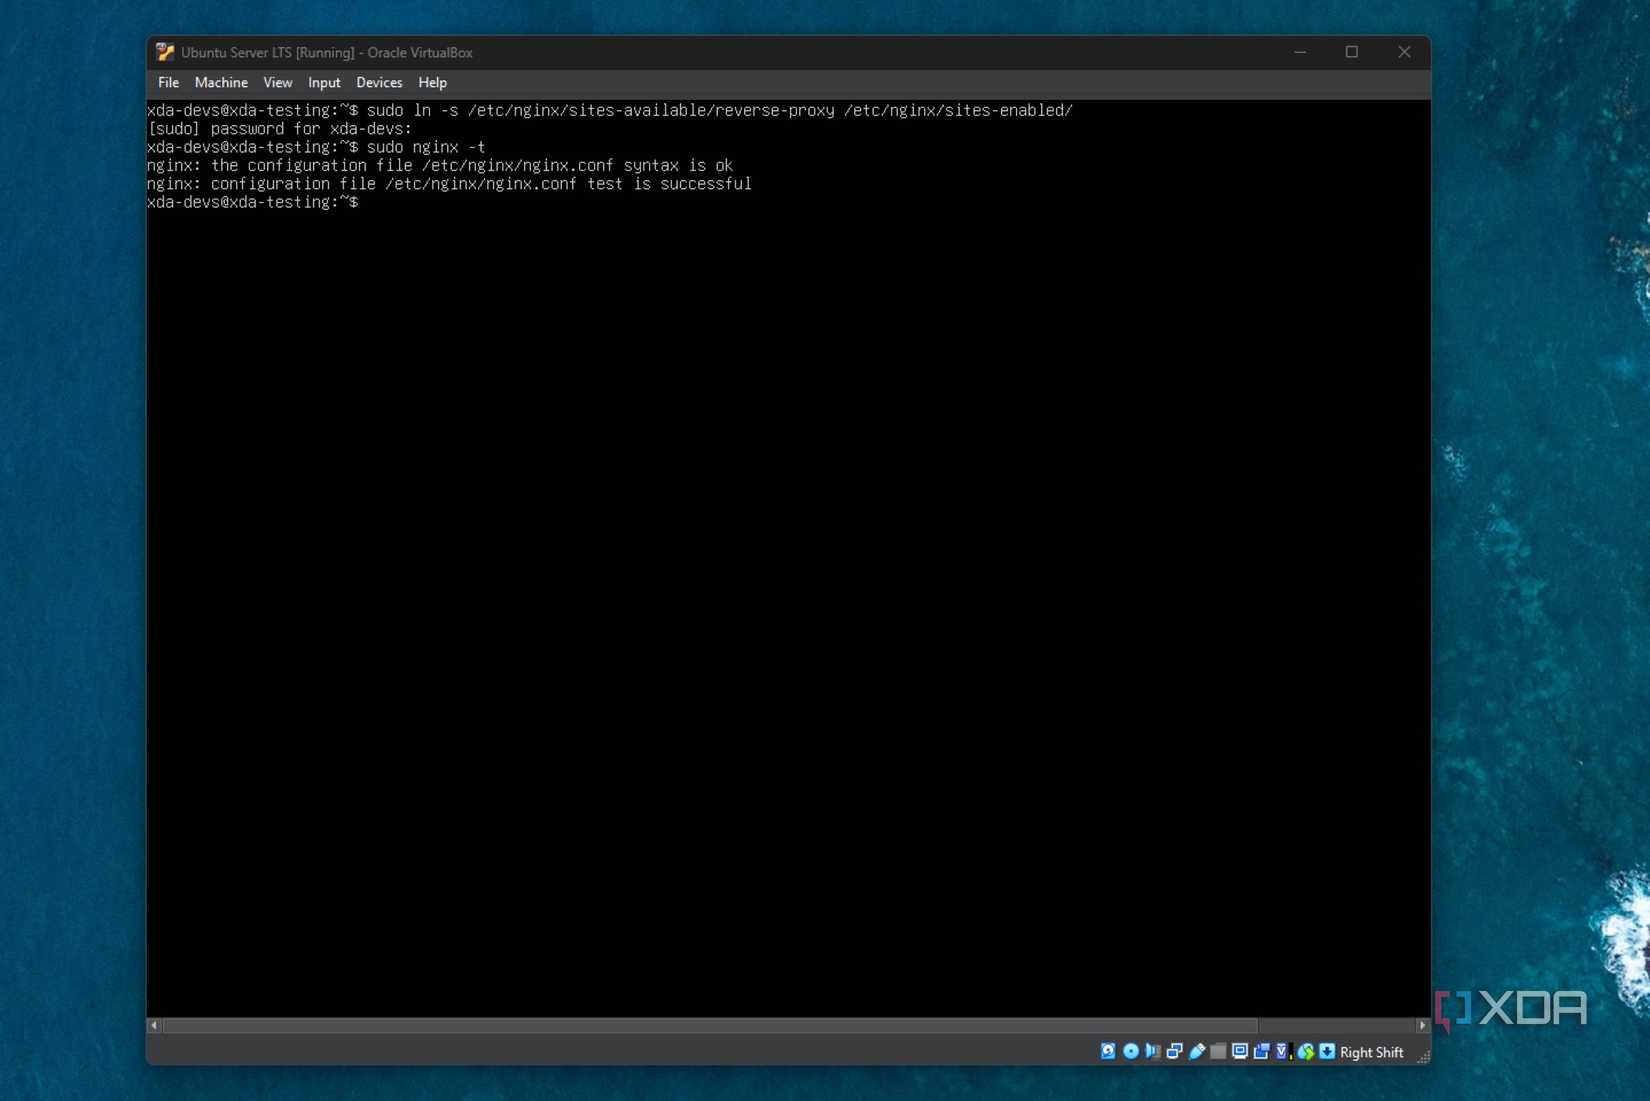Open the Help menu

[x=432, y=82]
